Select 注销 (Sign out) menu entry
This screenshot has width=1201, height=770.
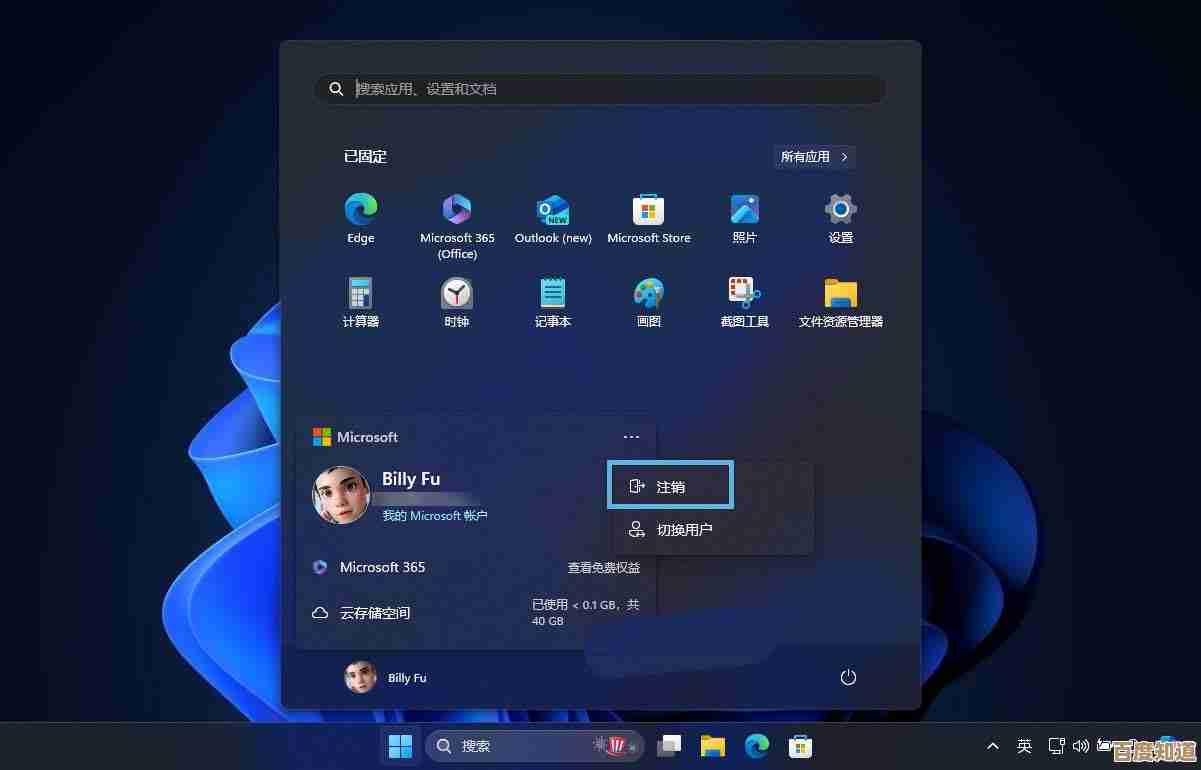671,487
